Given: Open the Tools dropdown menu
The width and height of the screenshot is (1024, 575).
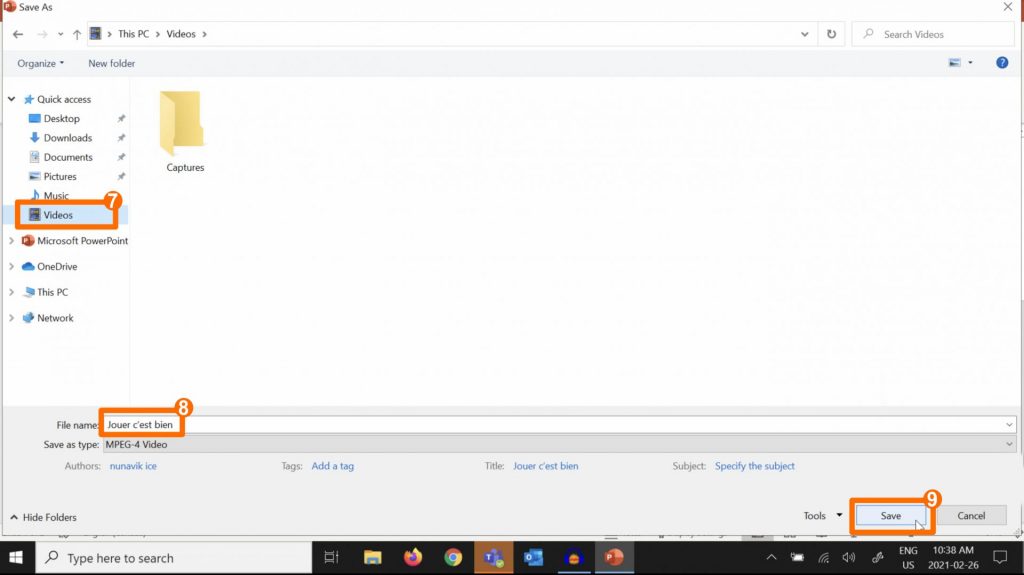Looking at the screenshot, I should [x=823, y=516].
